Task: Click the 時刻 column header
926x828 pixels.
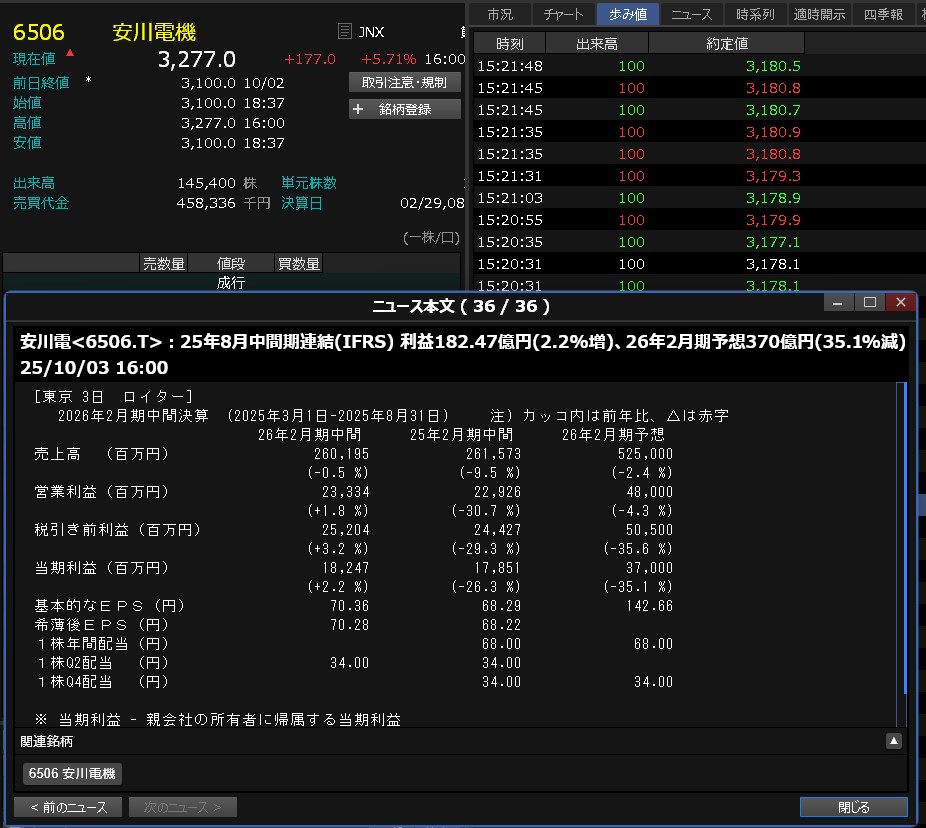Action: 509,43
